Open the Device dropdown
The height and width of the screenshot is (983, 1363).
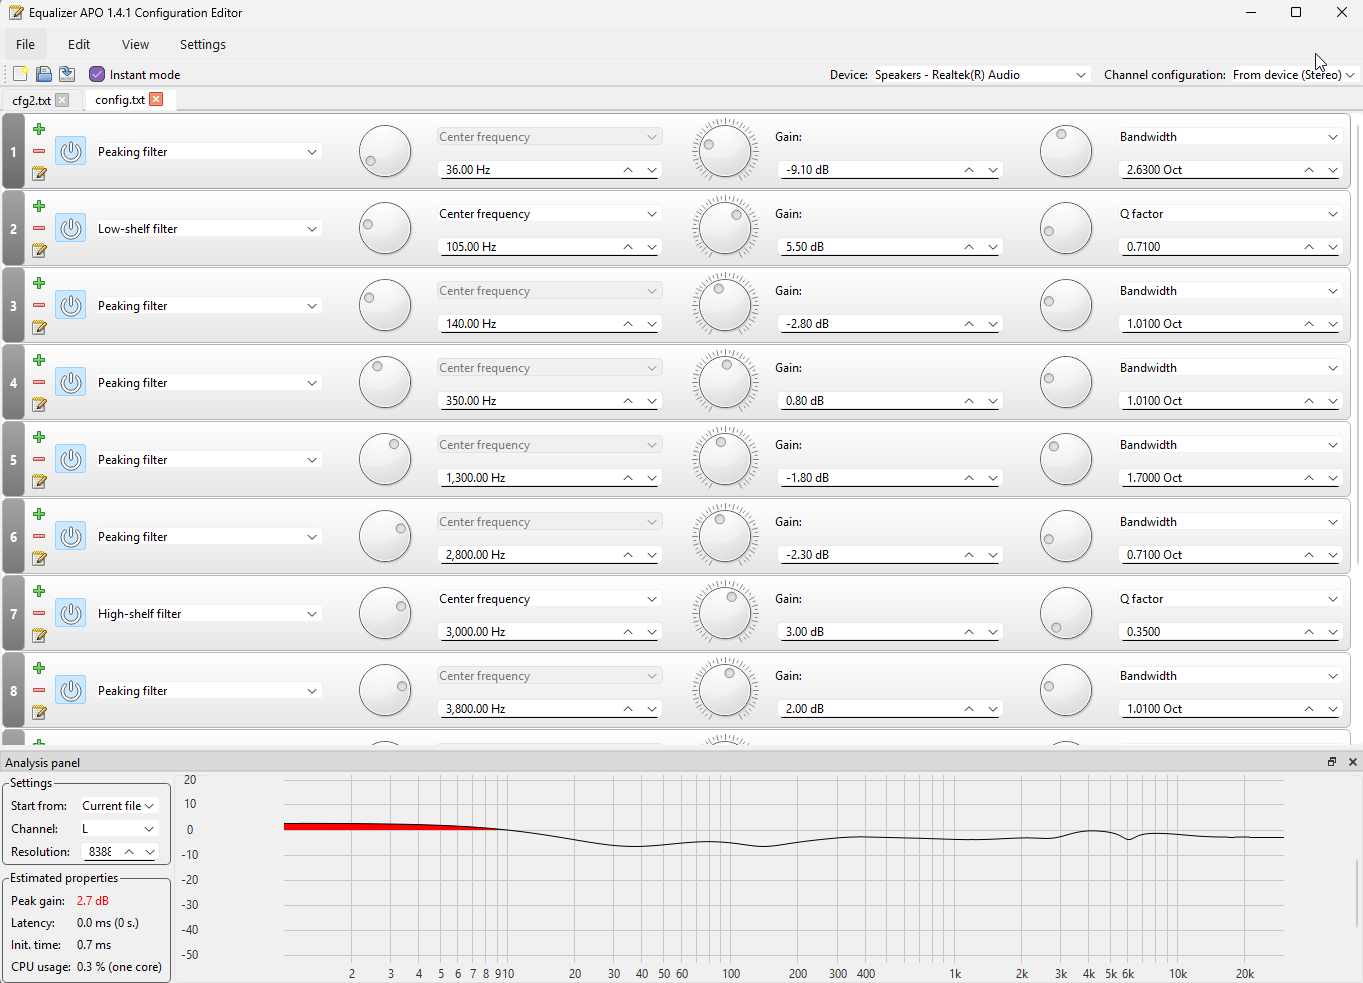(981, 75)
